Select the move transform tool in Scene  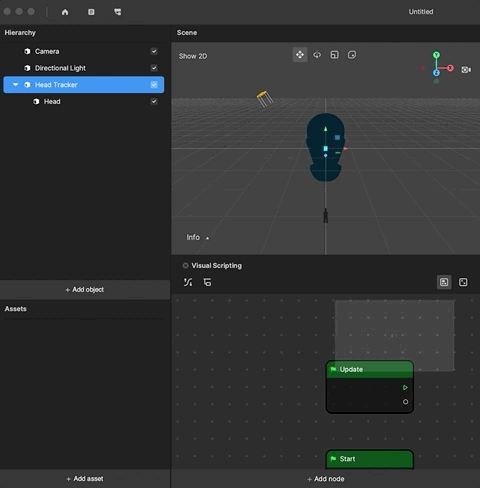[300, 55]
